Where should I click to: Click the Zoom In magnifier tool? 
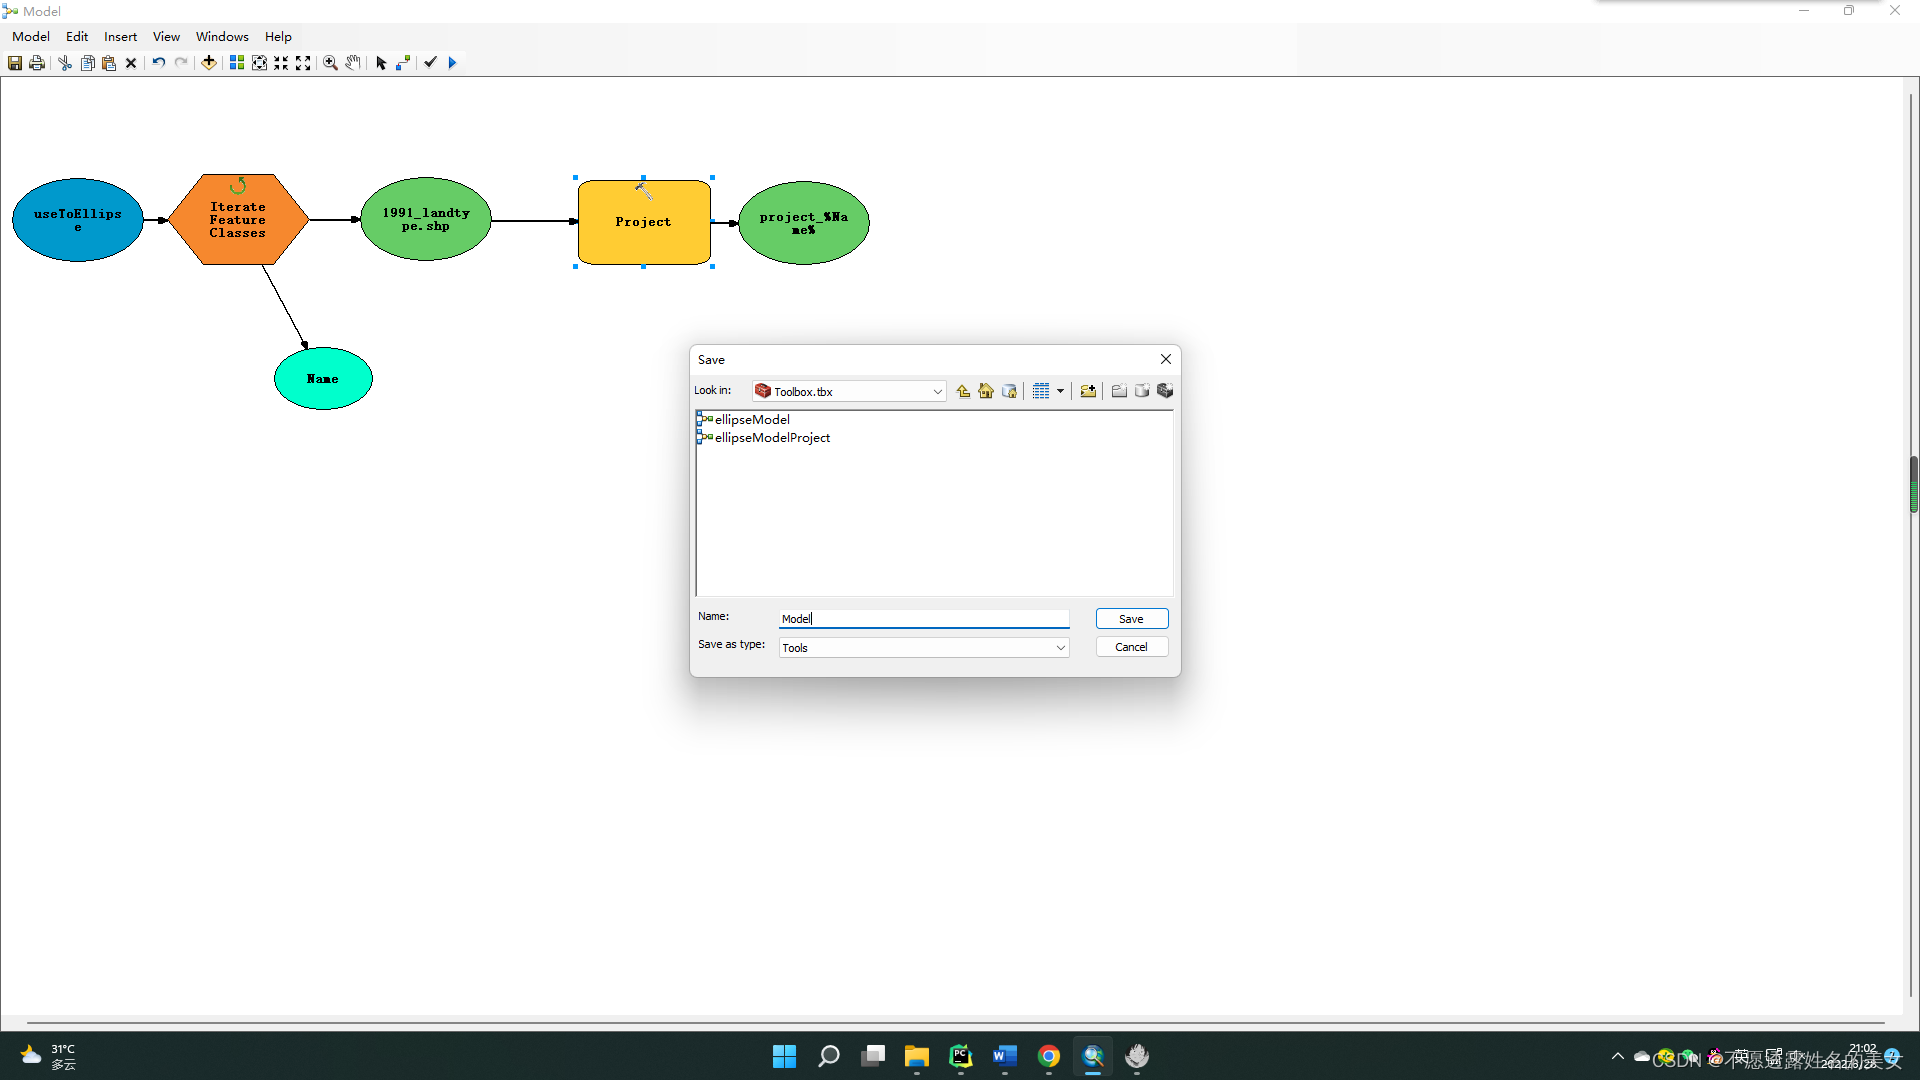(x=329, y=62)
